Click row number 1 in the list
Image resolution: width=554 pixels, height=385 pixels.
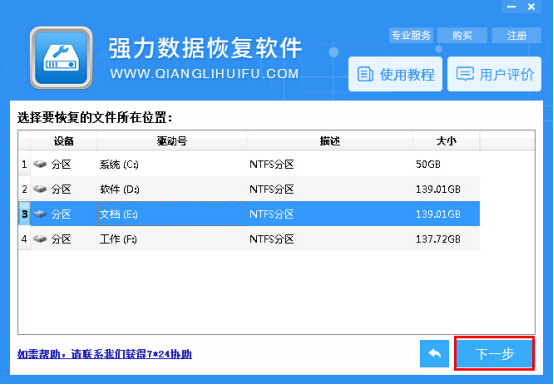tap(24, 164)
